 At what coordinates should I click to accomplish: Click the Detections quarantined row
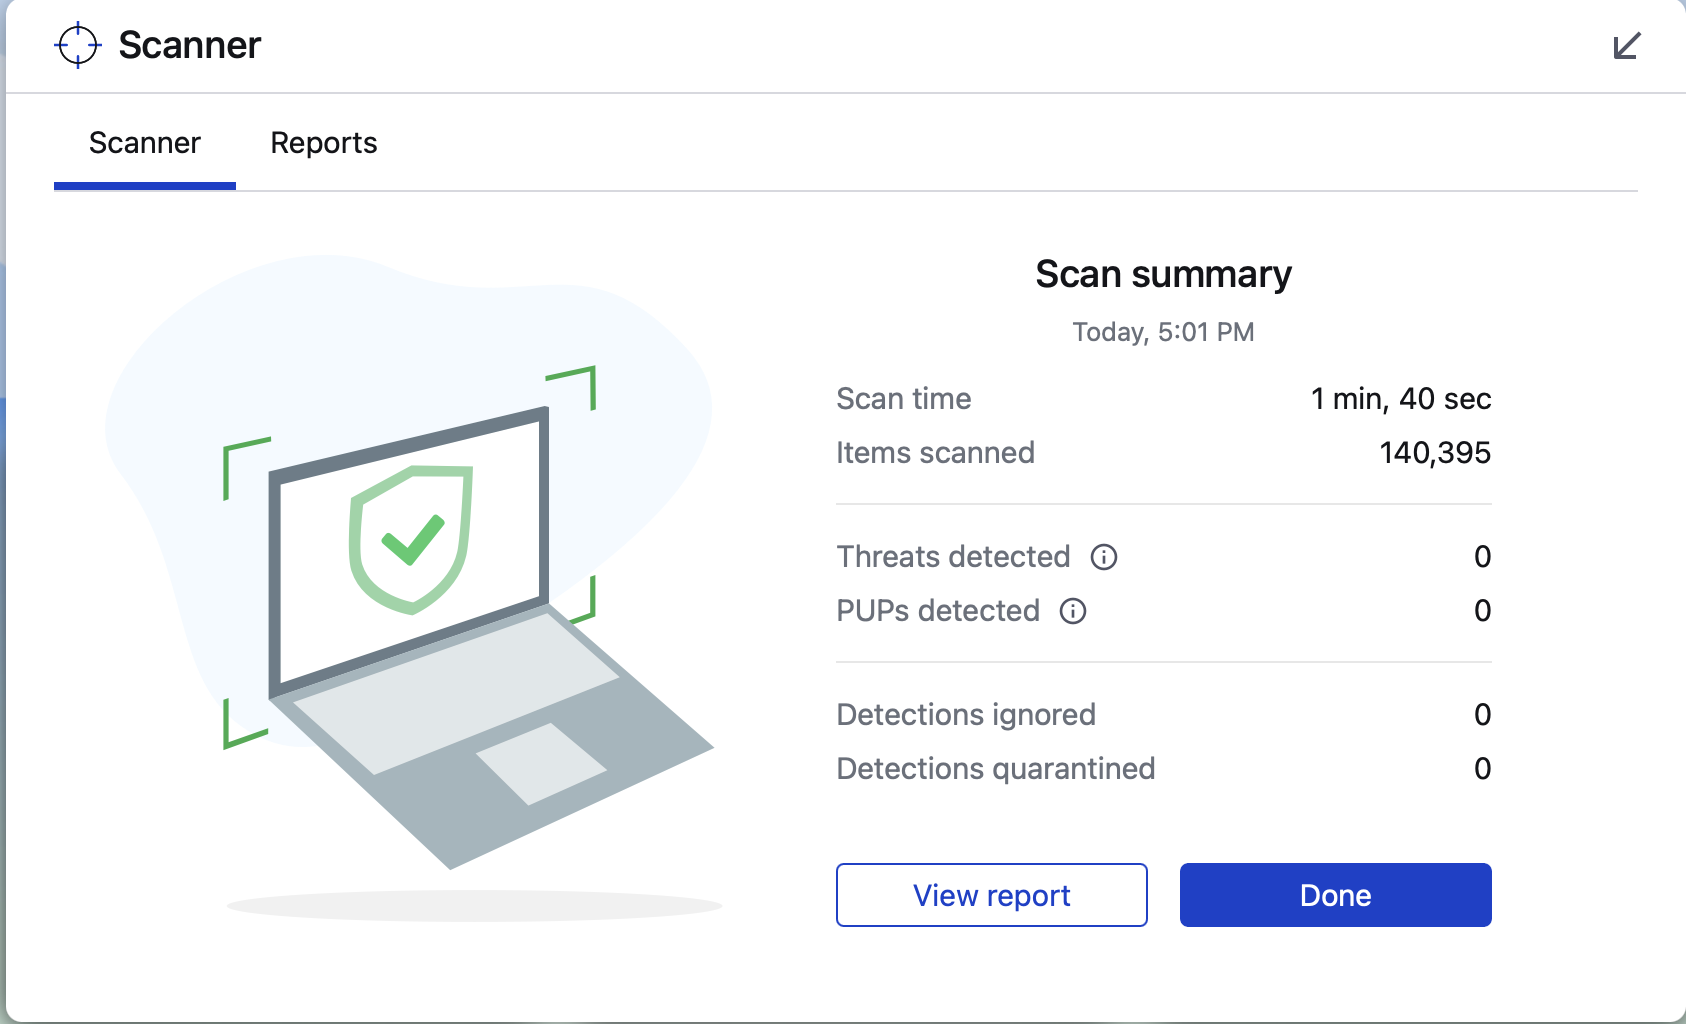tap(1164, 769)
